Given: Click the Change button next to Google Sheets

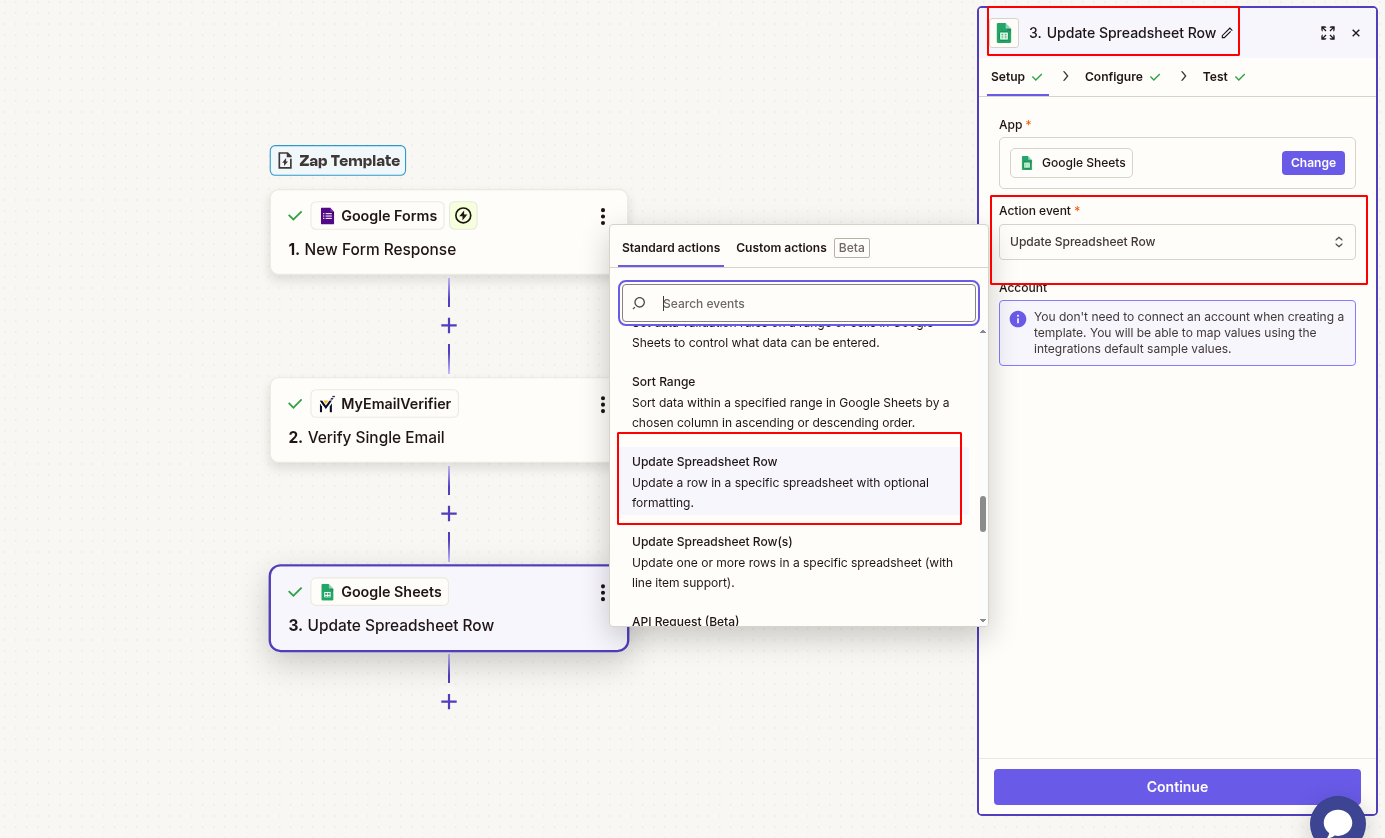Looking at the screenshot, I should pos(1313,162).
